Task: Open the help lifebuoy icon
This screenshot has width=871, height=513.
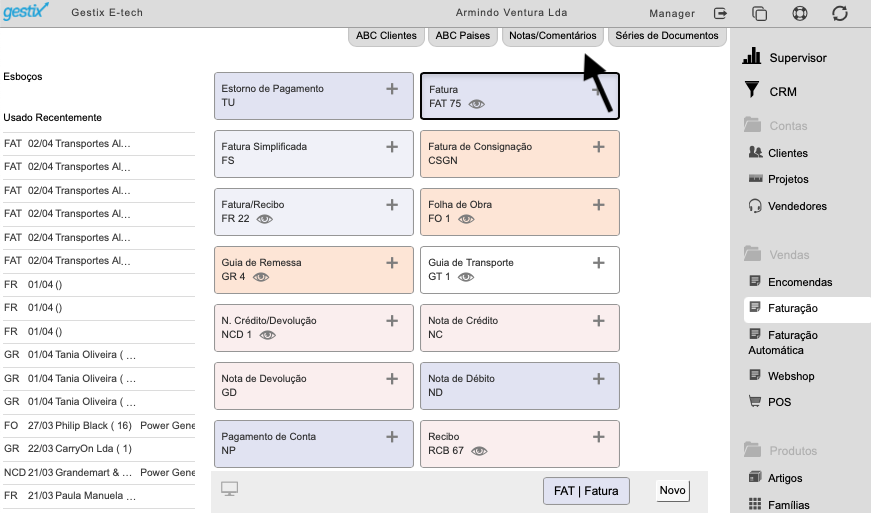Action: point(800,13)
